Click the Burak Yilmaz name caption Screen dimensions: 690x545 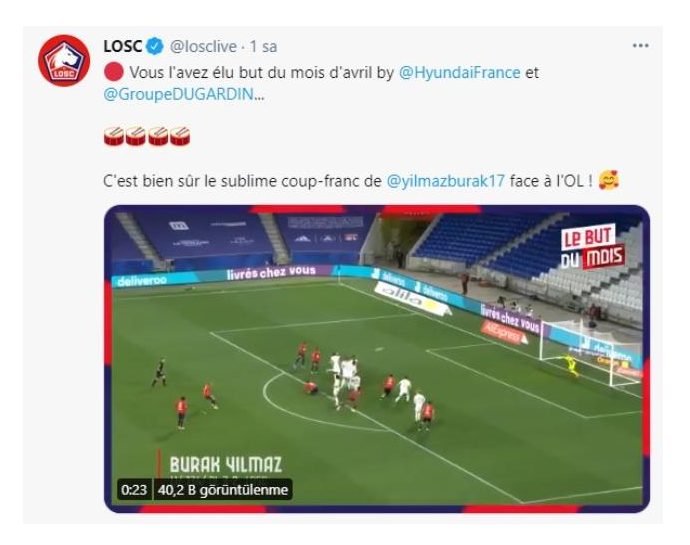point(226,465)
